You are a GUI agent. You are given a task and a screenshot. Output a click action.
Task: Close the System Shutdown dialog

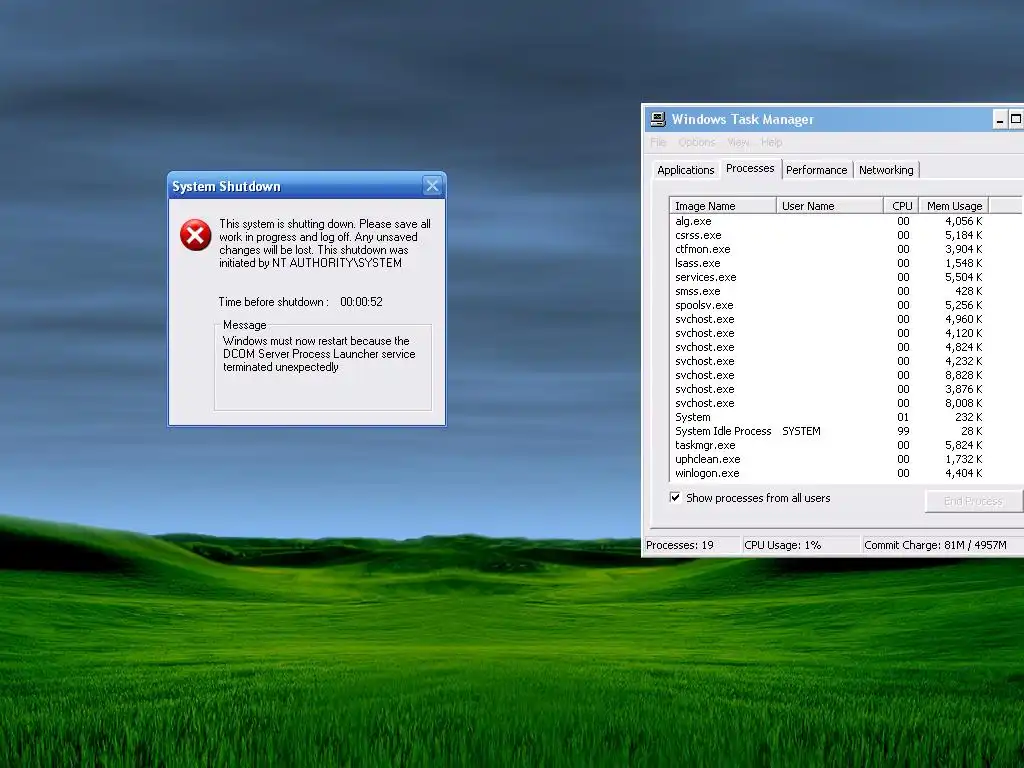(x=432, y=186)
